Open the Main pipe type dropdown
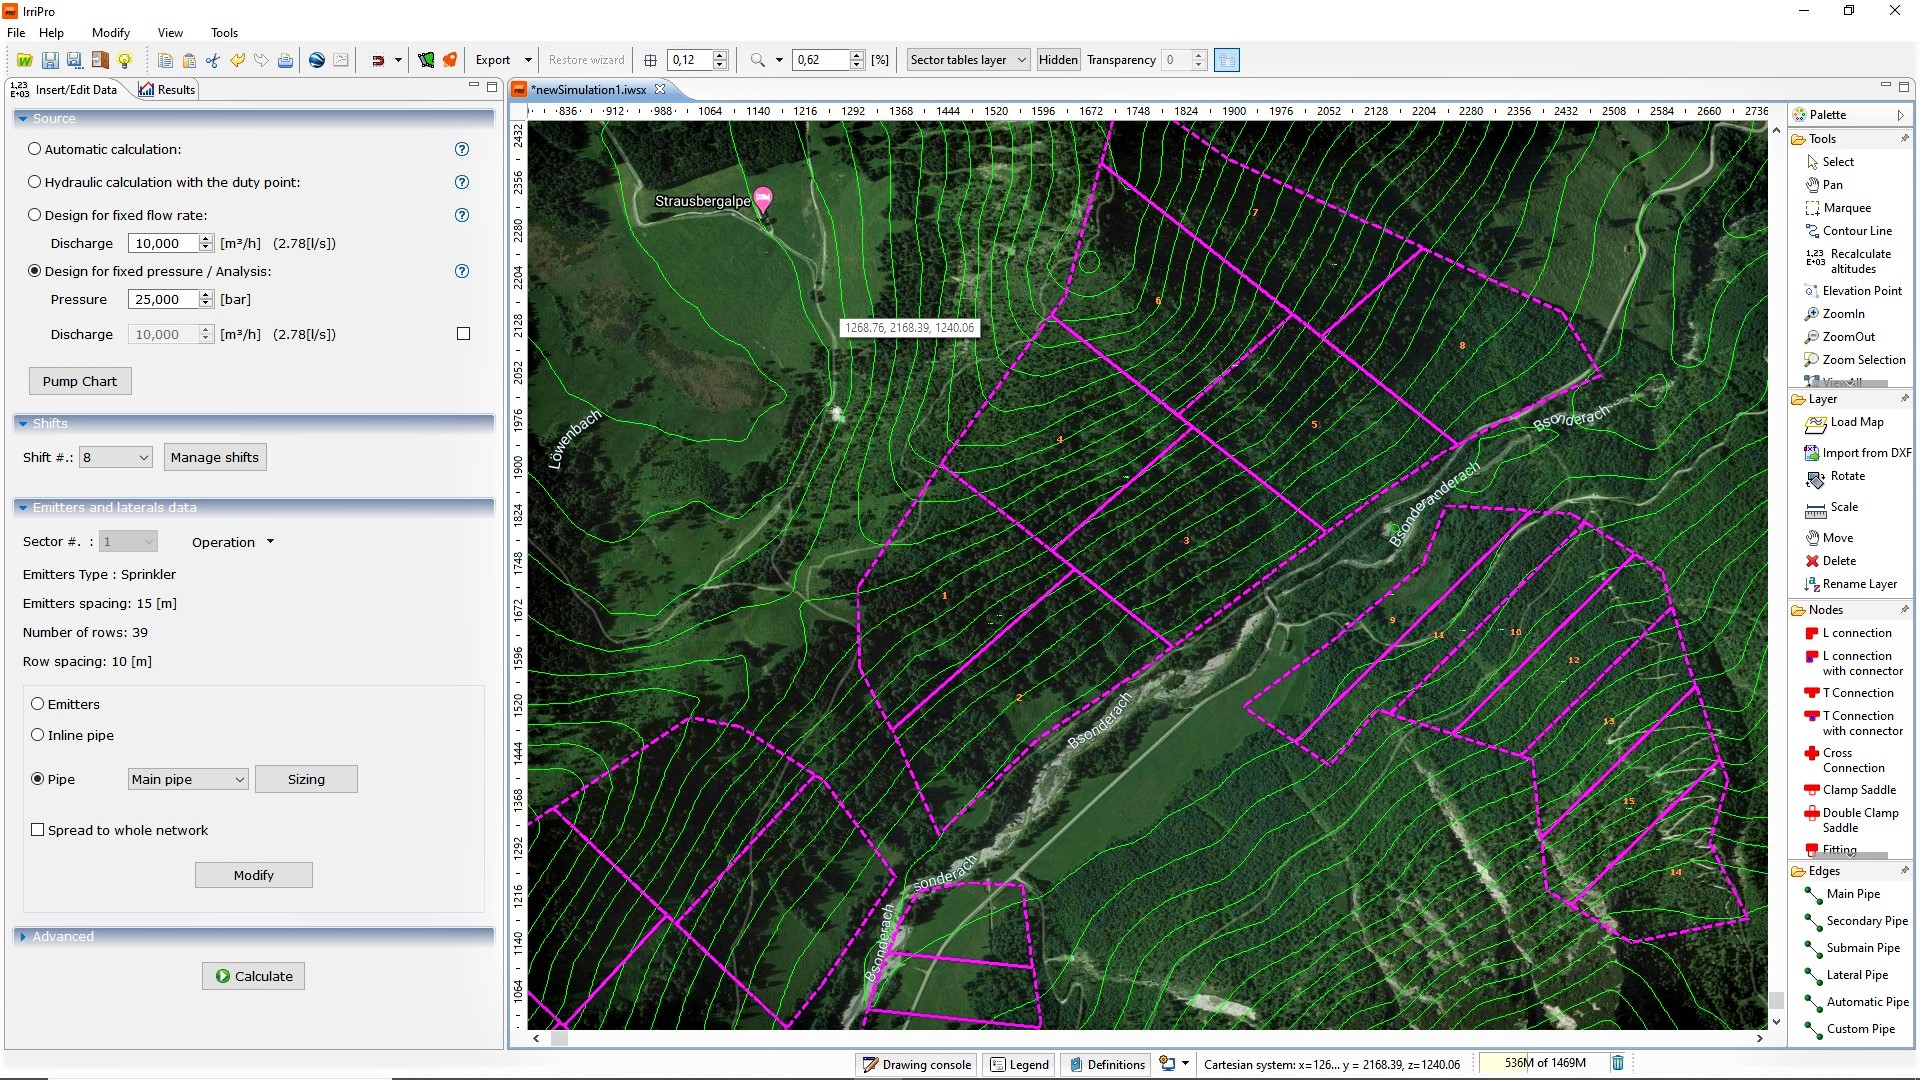The image size is (1920, 1080). click(x=188, y=779)
